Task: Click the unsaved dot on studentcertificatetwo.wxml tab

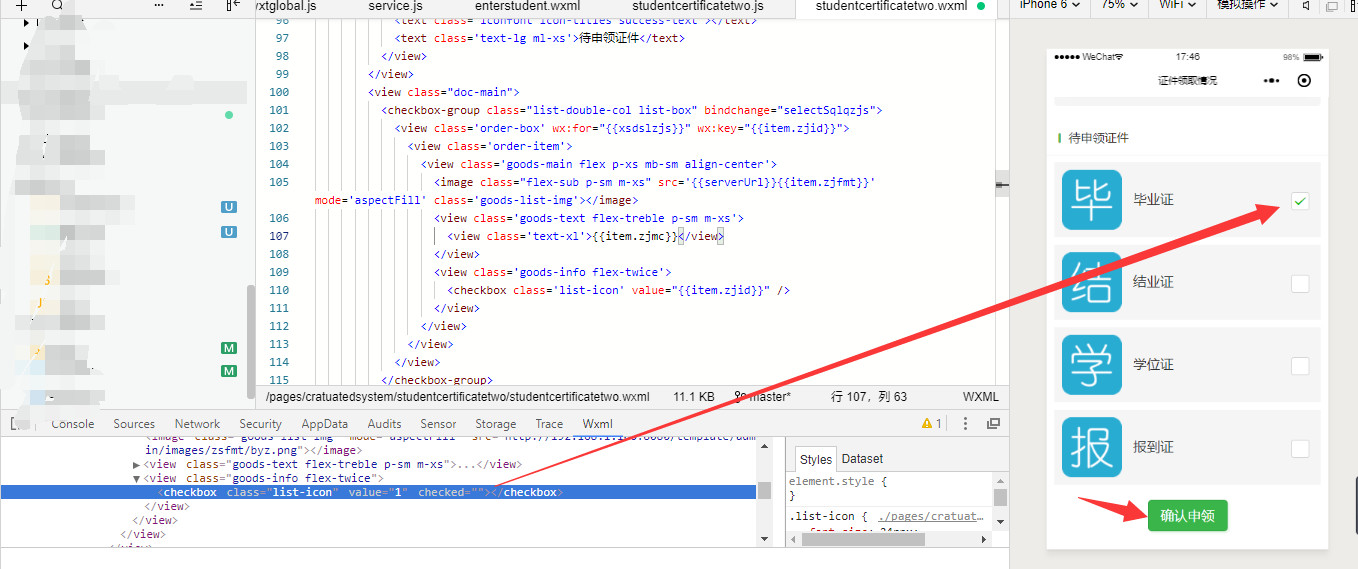Action: [981, 6]
